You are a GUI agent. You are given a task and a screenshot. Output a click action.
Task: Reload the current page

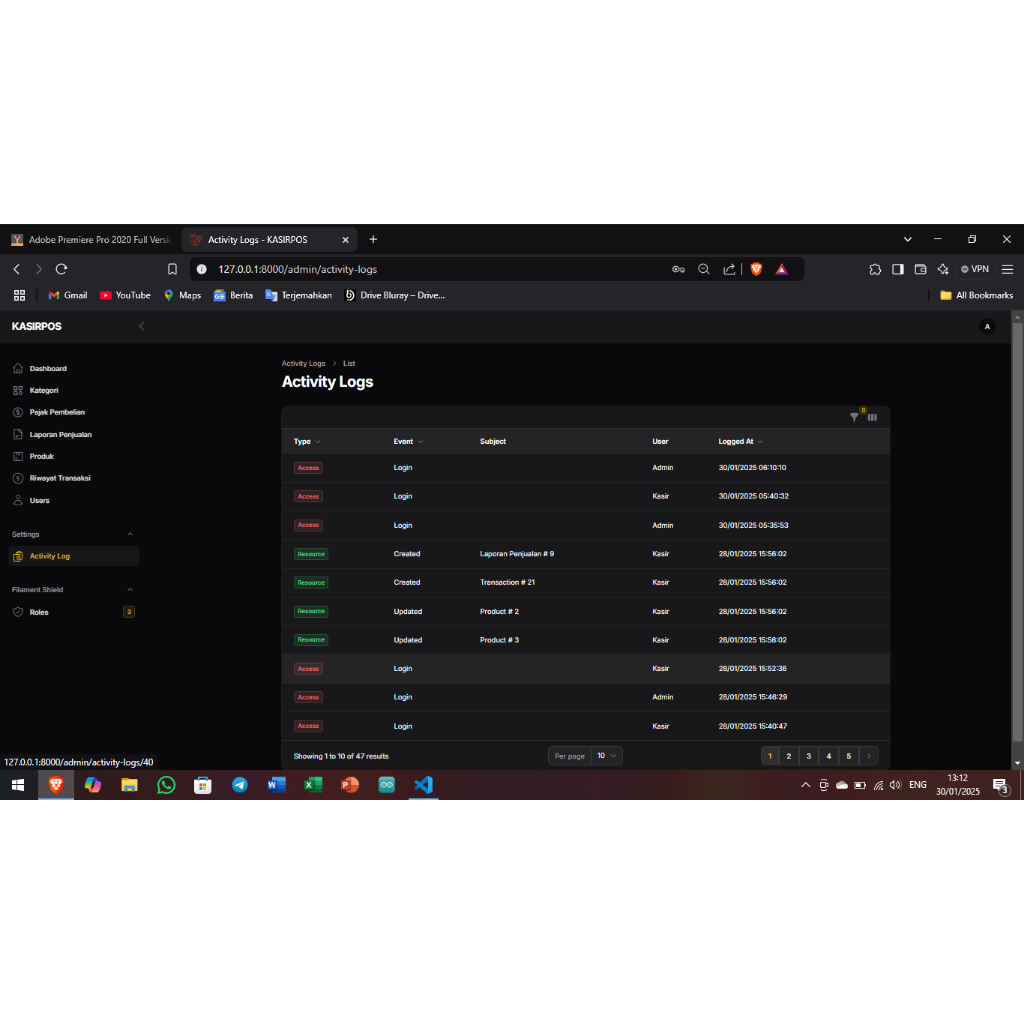[x=61, y=269]
